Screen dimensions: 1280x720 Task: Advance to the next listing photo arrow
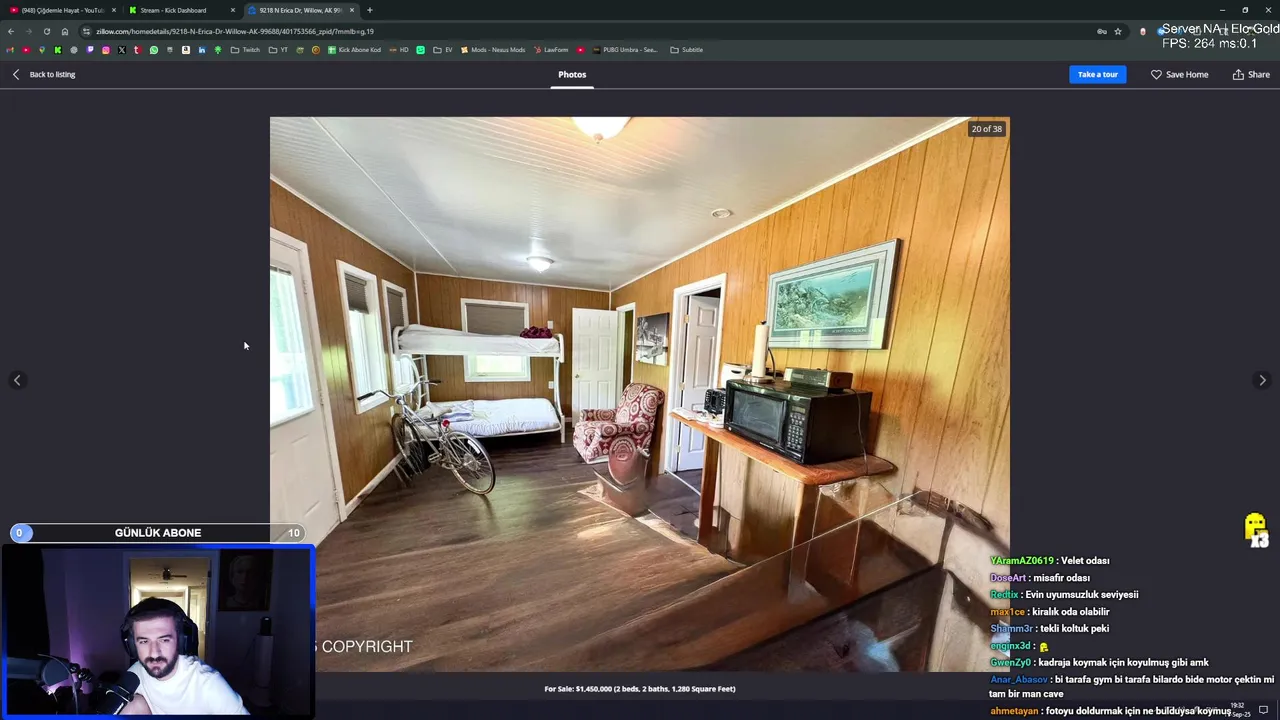(1262, 380)
